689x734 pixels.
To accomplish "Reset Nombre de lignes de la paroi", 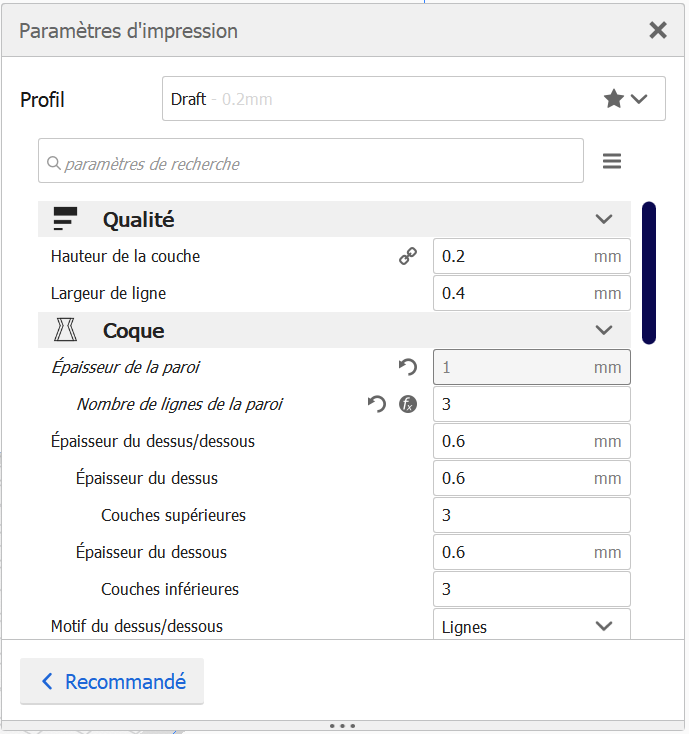I will [x=377, y=404].
